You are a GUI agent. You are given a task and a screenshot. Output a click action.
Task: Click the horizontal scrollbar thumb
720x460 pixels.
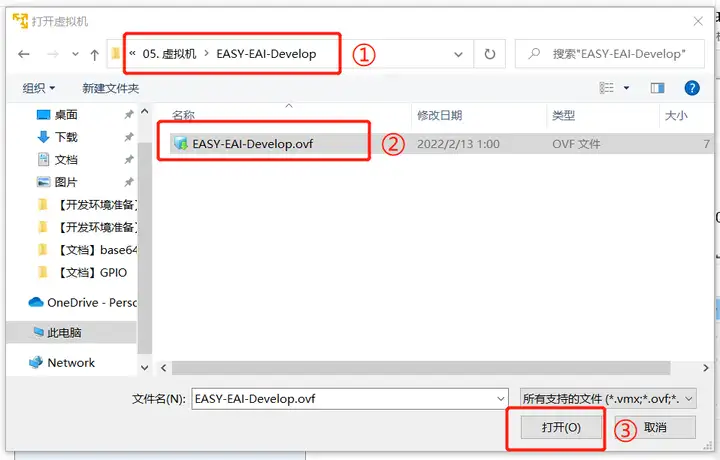[x=421, y=368]
